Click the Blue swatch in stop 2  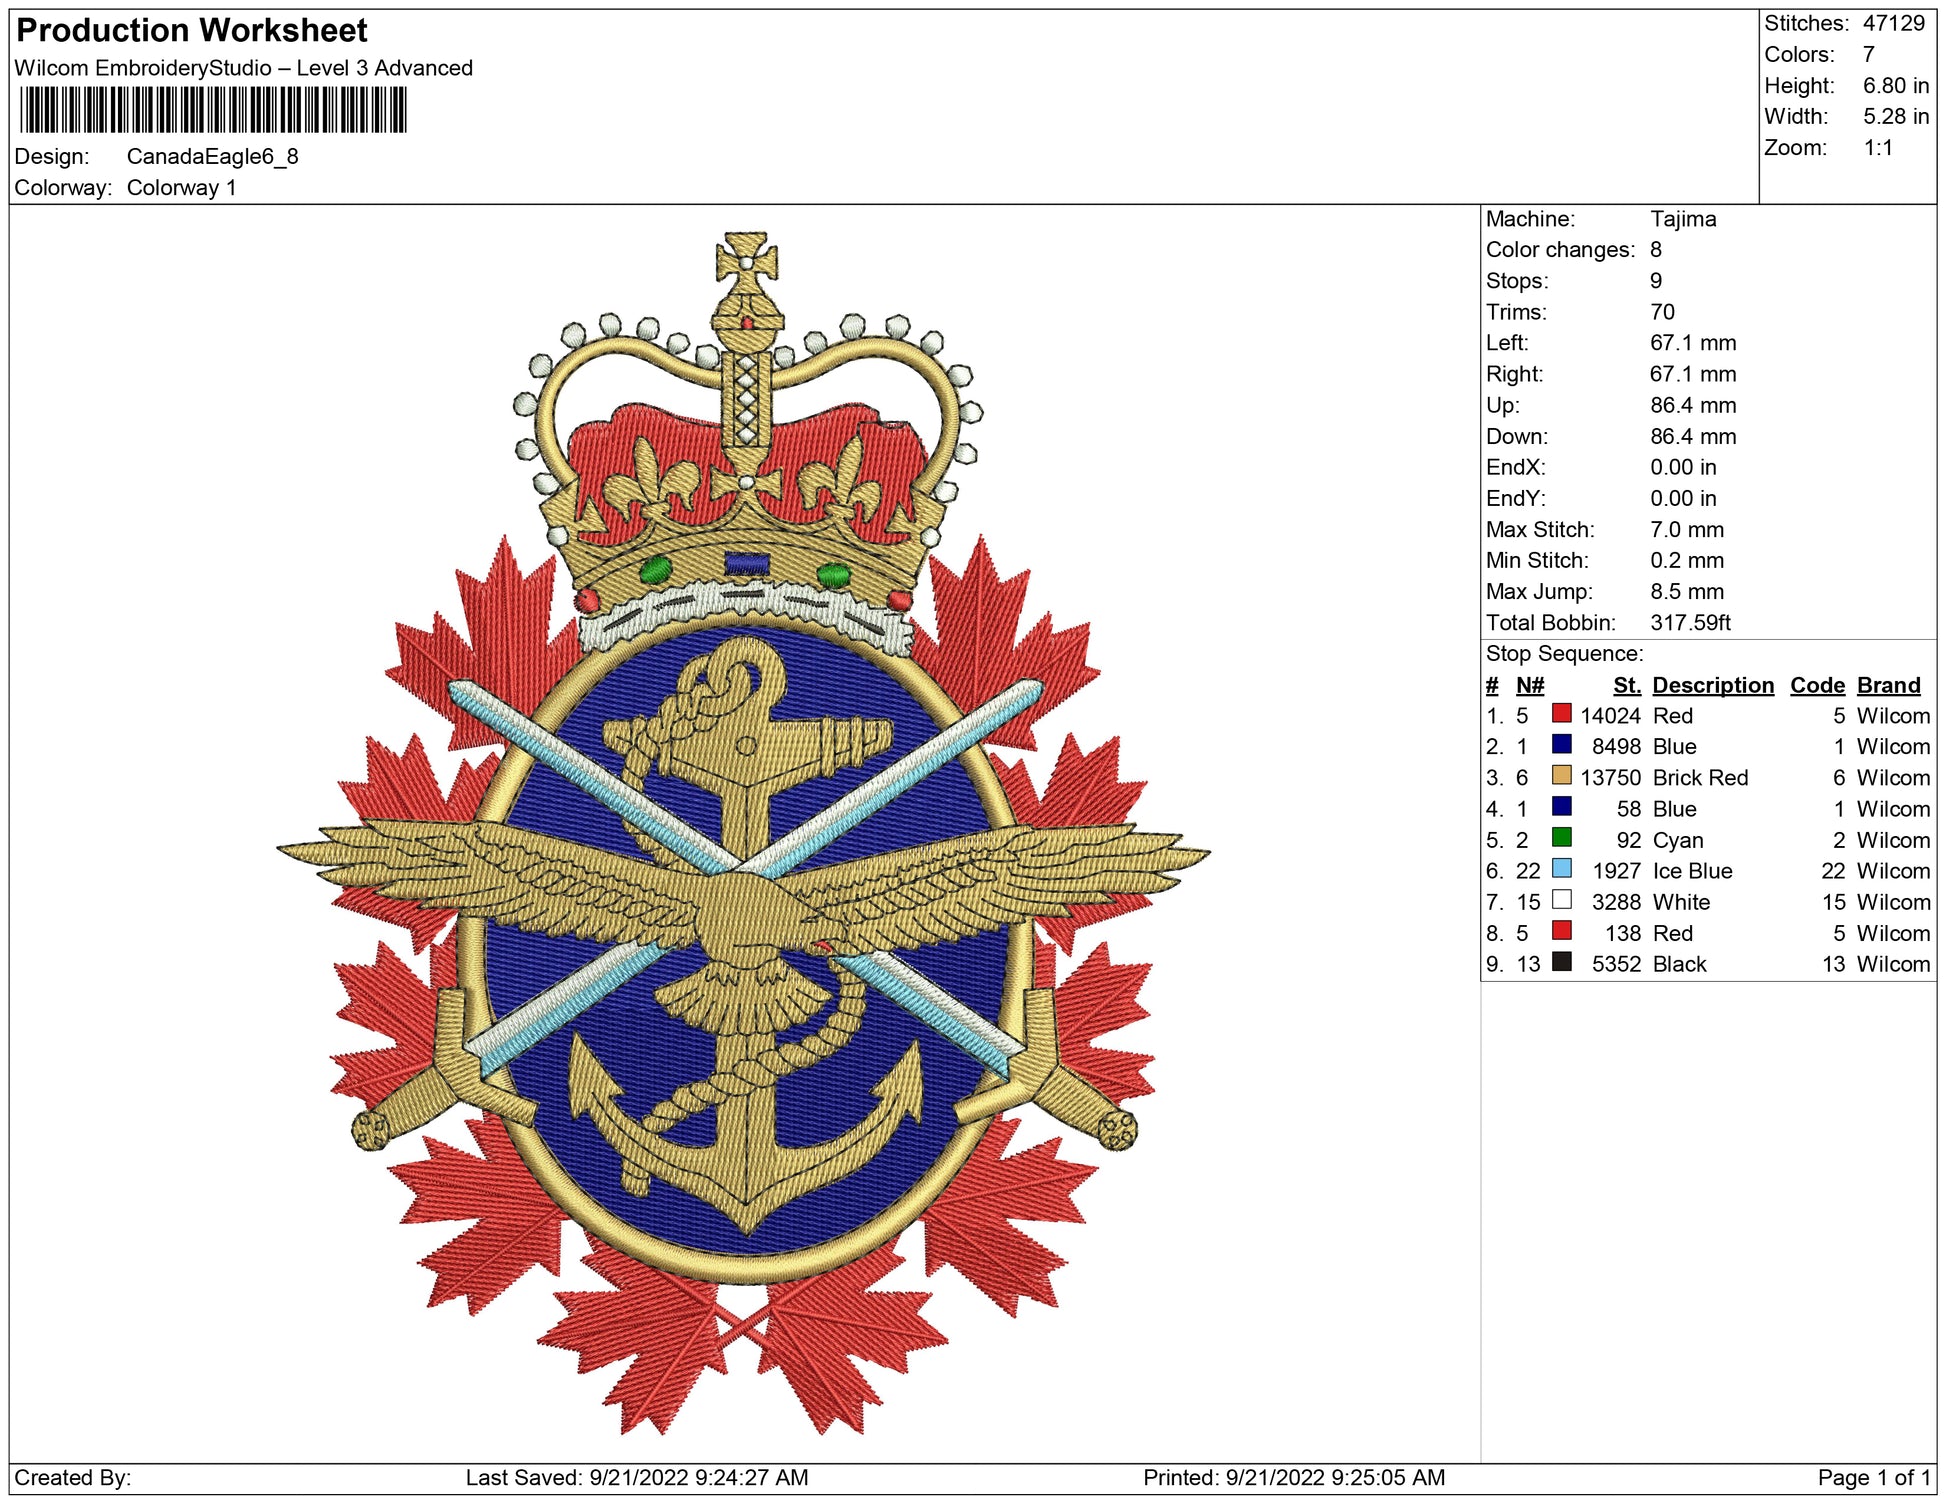pyautogui.click(x=1561, y=744)
